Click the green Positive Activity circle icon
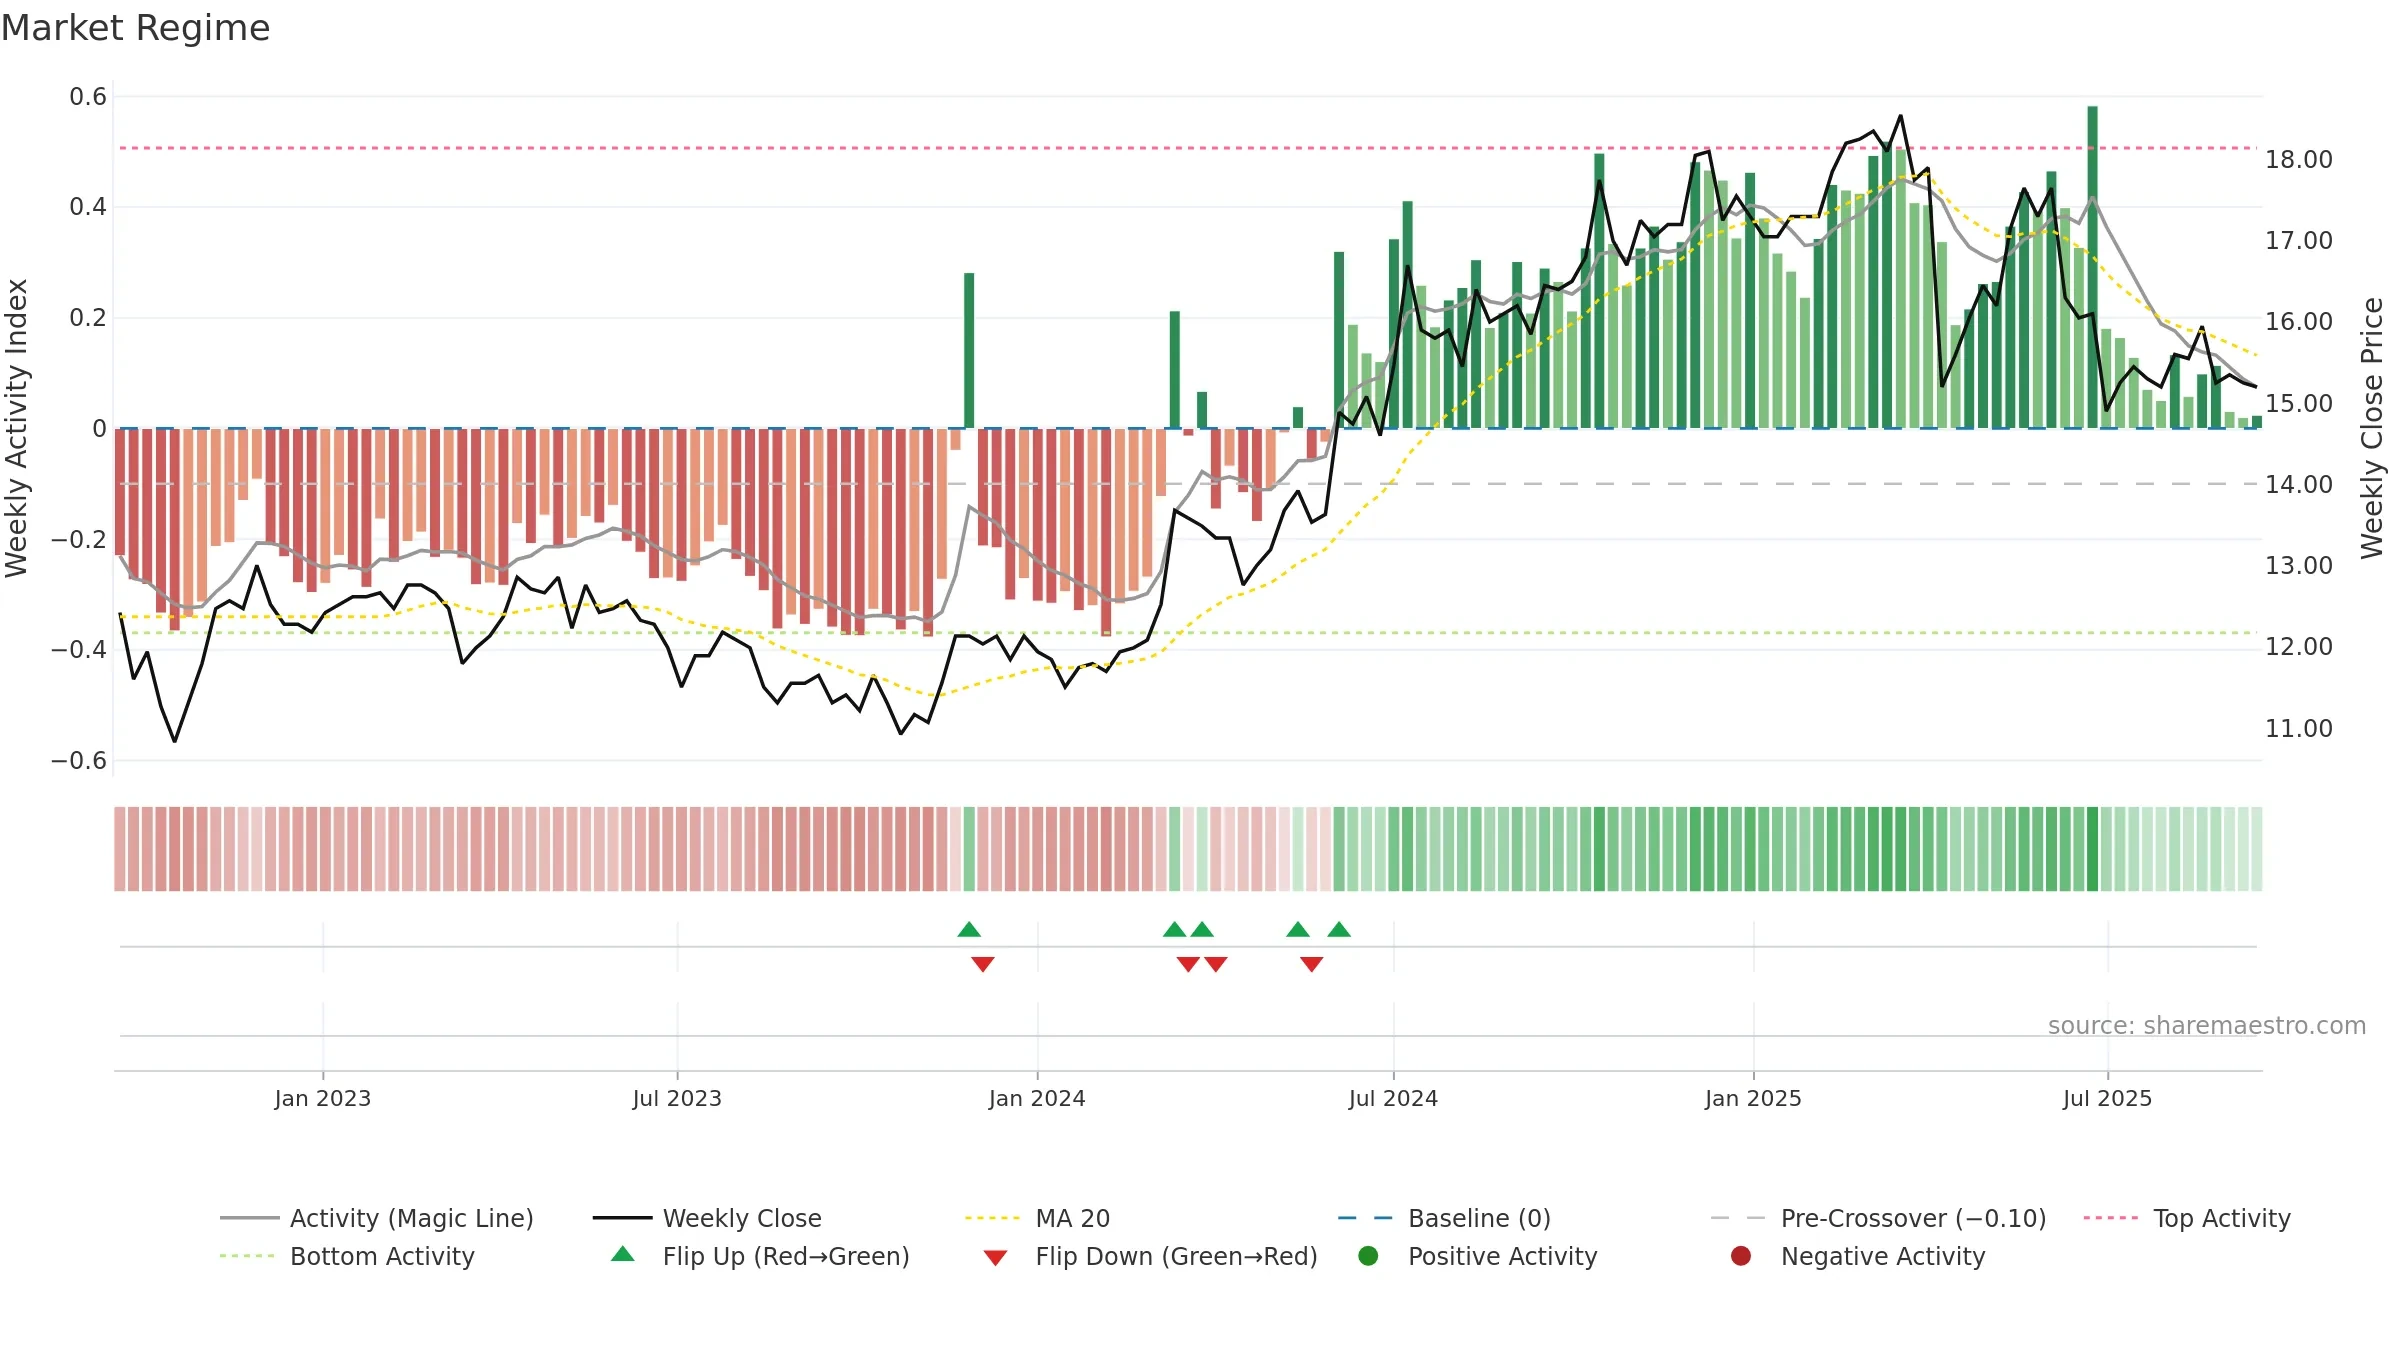 (1368, 1256)
